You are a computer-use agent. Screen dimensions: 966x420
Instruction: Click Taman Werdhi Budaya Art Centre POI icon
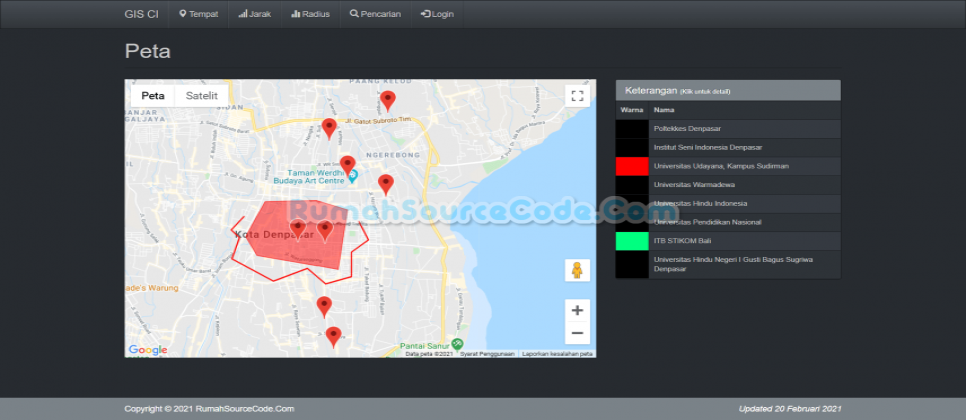352,176
